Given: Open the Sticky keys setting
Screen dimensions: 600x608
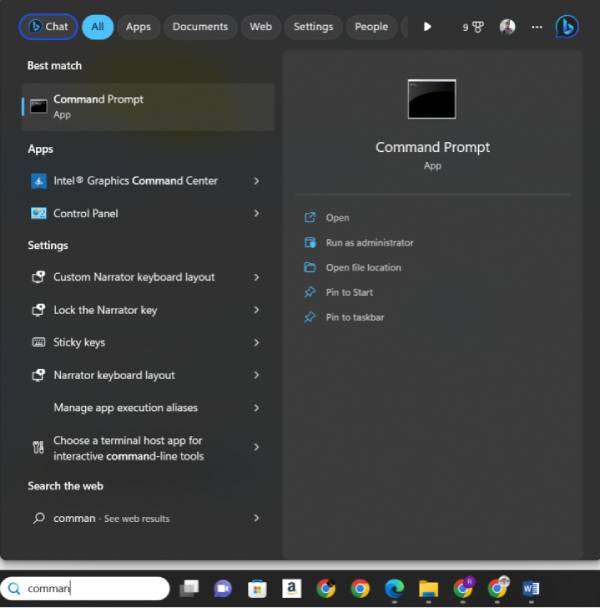Looking at the screenshot, I should coord(148,342).
